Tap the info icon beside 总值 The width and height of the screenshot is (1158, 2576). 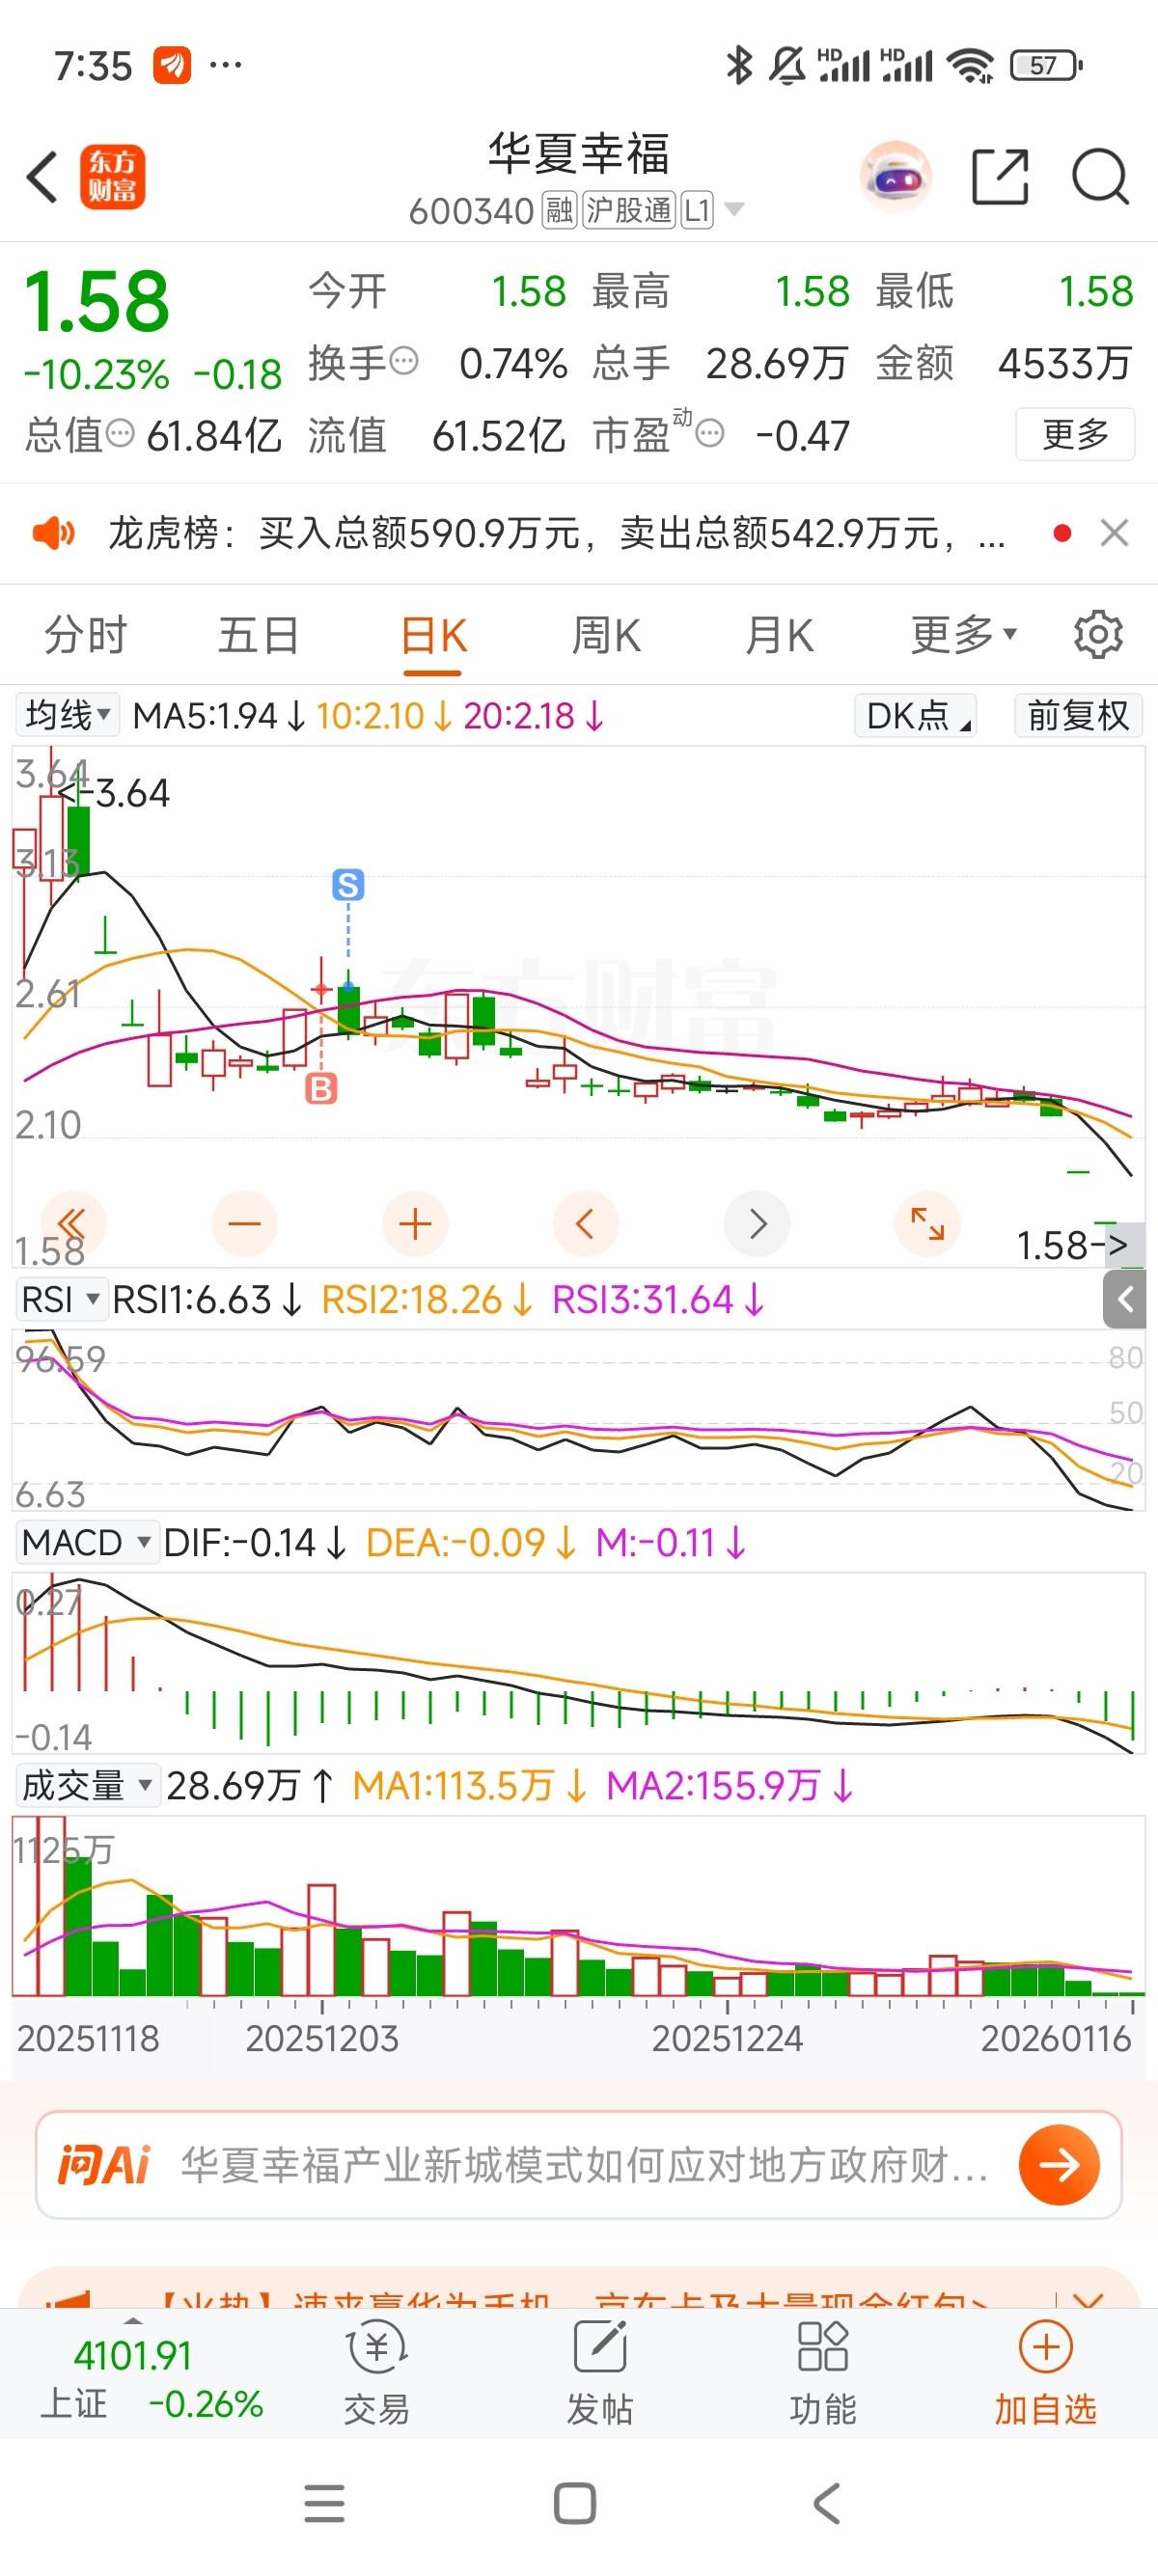[x=120, y=433]
